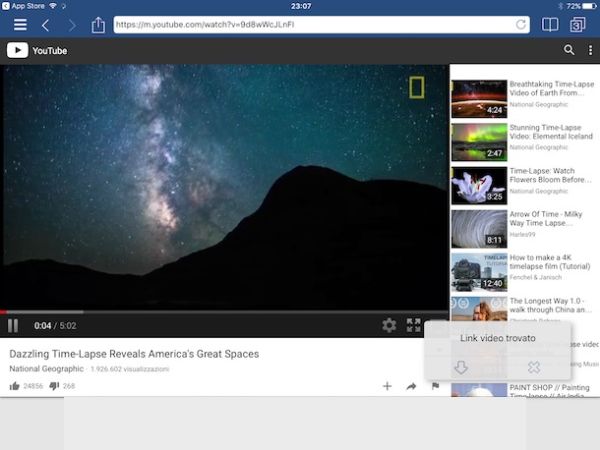Go back to the previous page

click(x=46, y=24)
